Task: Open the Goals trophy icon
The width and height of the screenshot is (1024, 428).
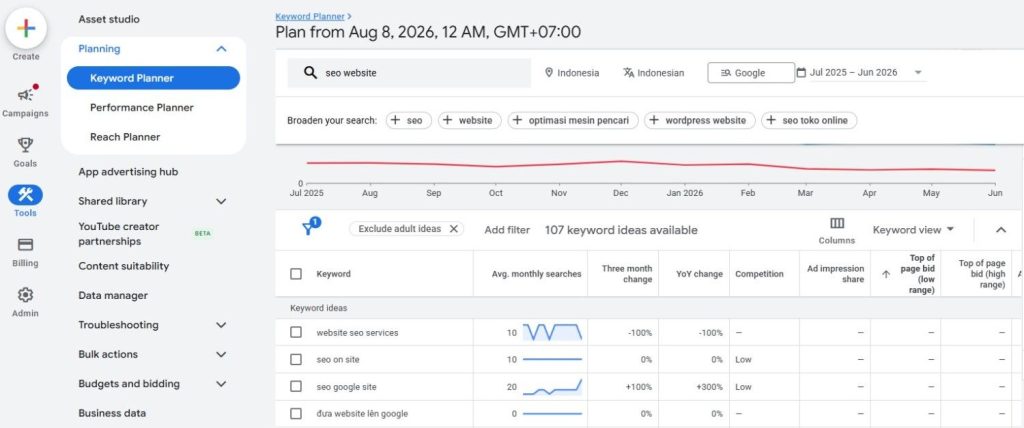Action: 25,145
